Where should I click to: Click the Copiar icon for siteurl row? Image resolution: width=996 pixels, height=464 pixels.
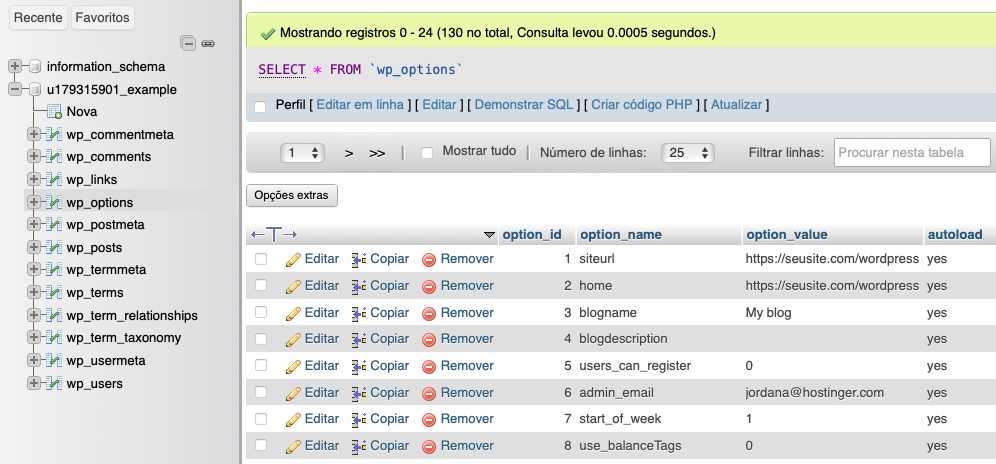pyautogui.click(x=359, y=259)
